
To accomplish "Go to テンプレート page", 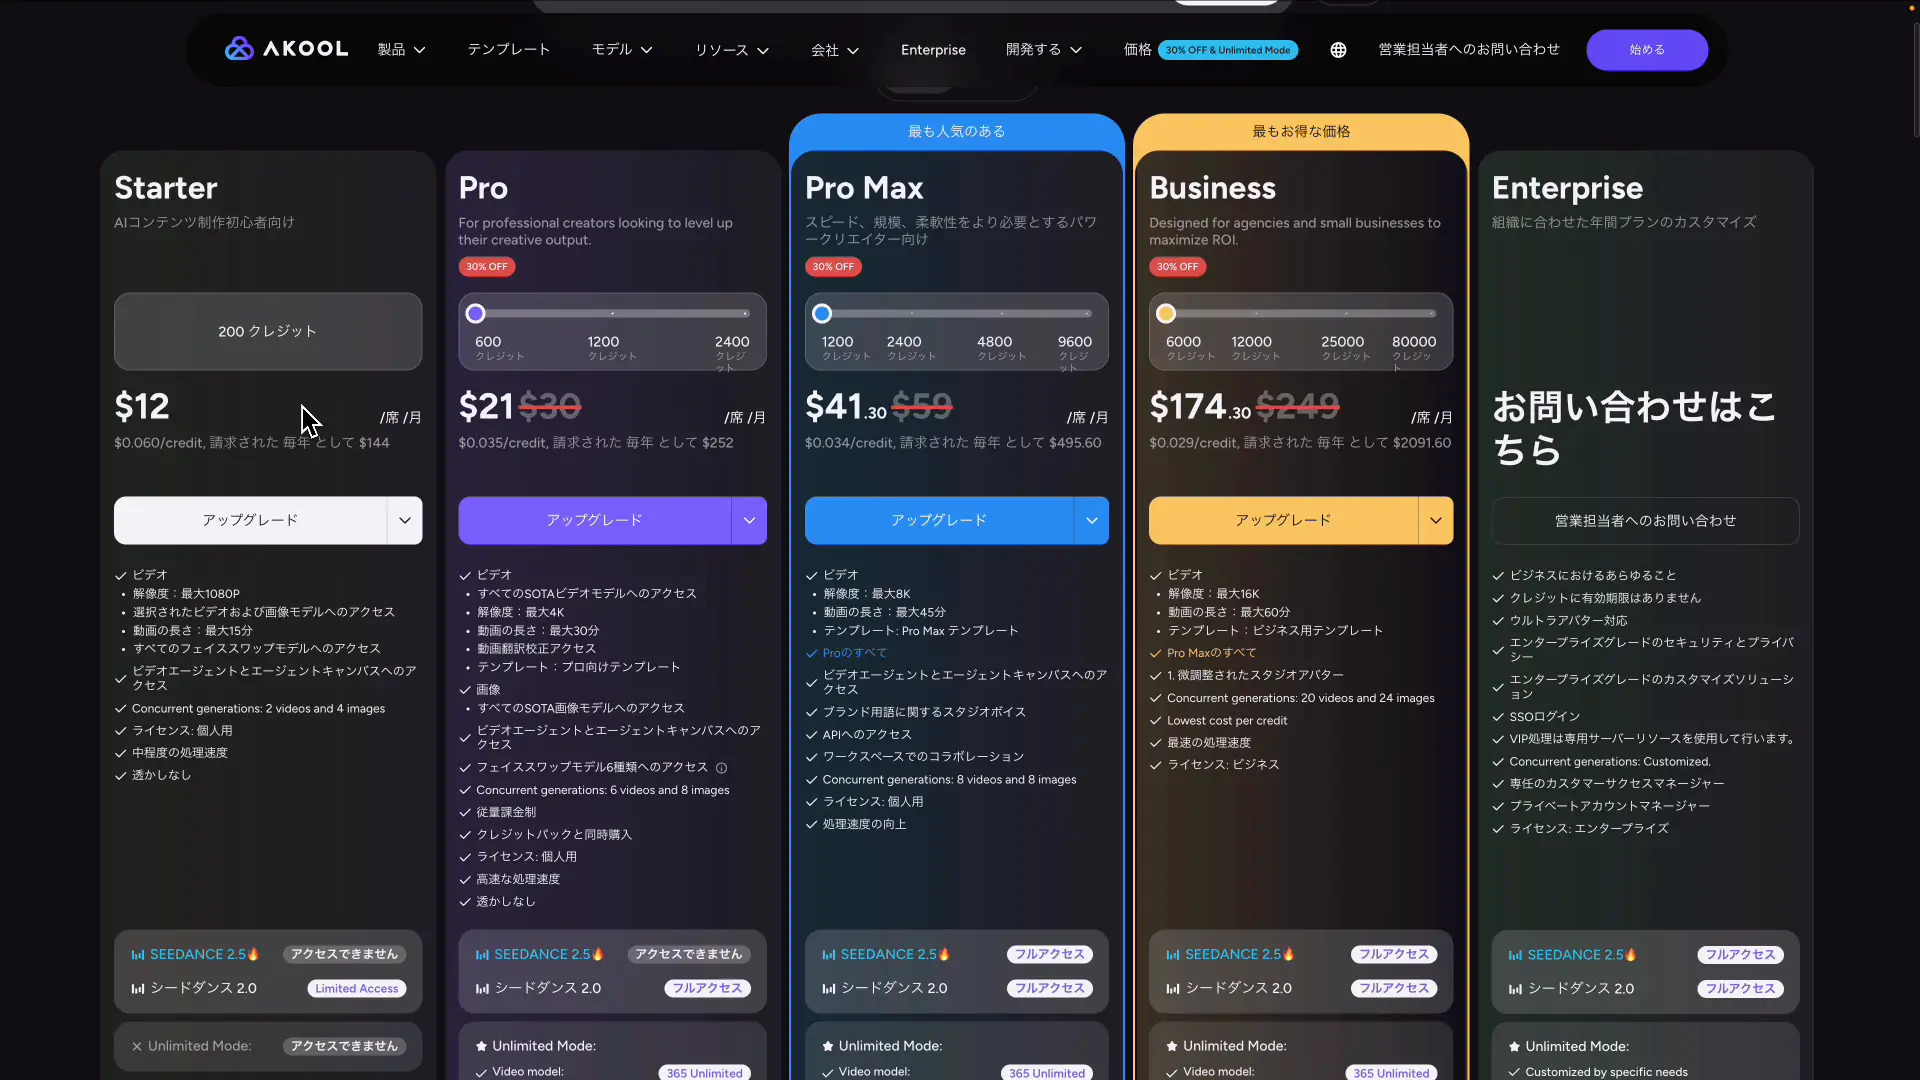I will [509, 50].
